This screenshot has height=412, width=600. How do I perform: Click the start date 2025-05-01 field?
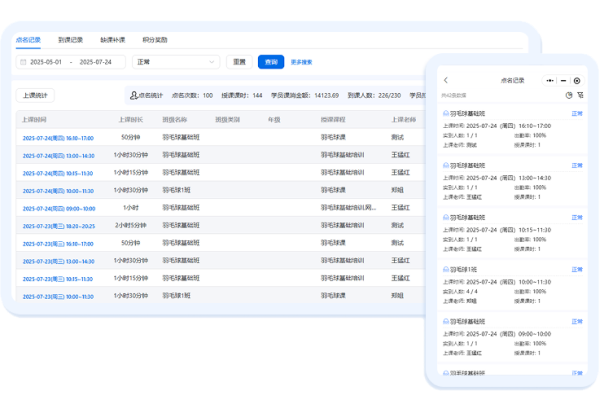click(x=47, y=62)
